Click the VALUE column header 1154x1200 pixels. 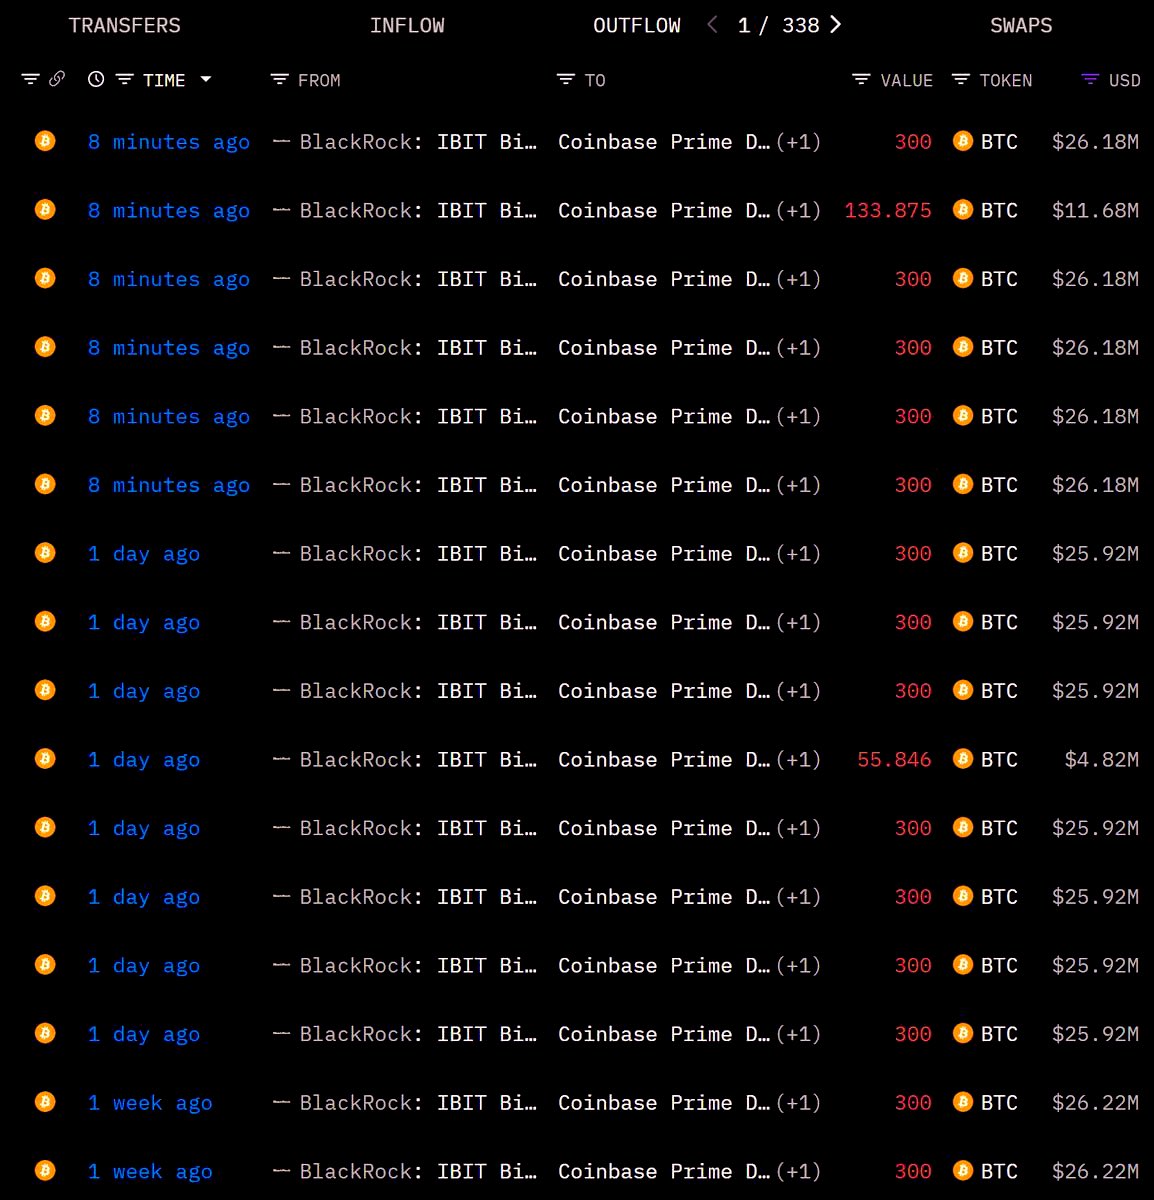(x=907, y=80)
